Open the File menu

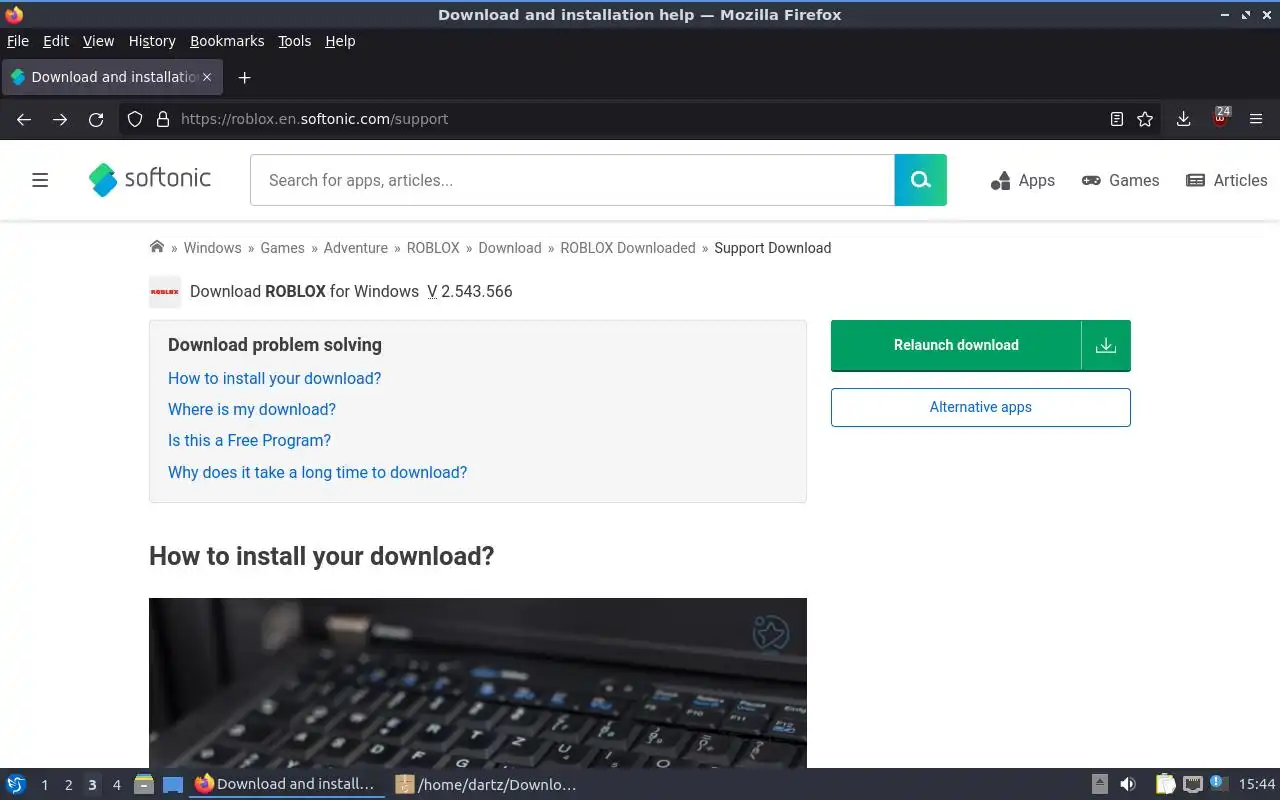pos(18,41)
